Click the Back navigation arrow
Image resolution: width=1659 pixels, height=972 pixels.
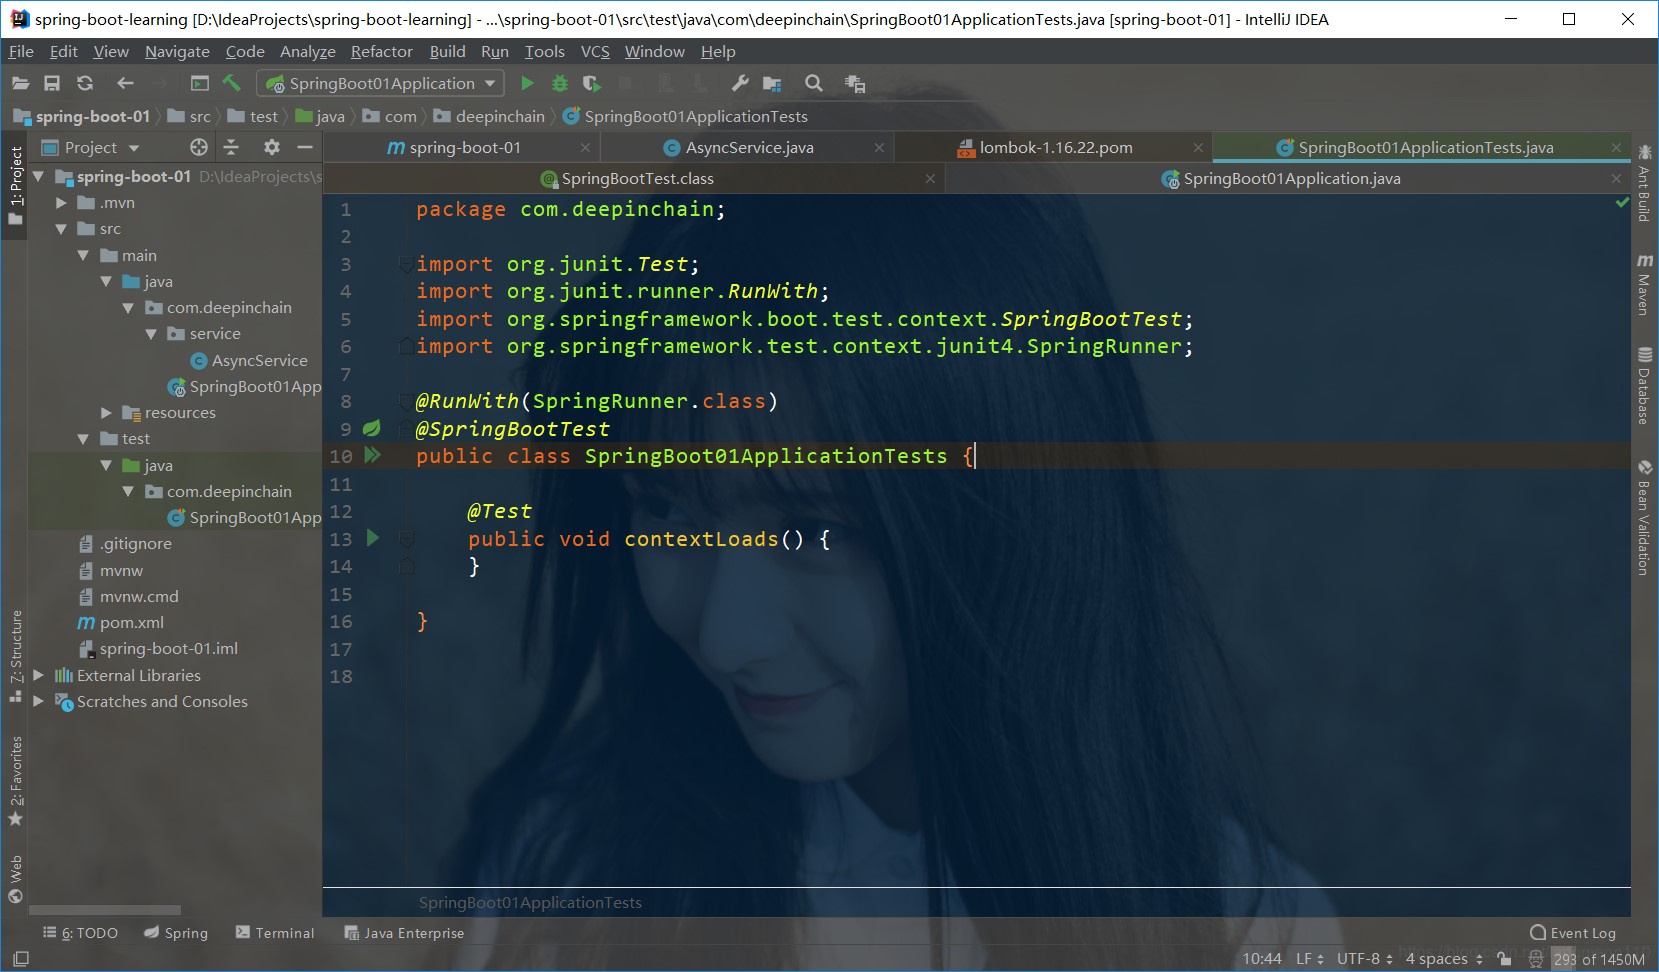(125, 84)
